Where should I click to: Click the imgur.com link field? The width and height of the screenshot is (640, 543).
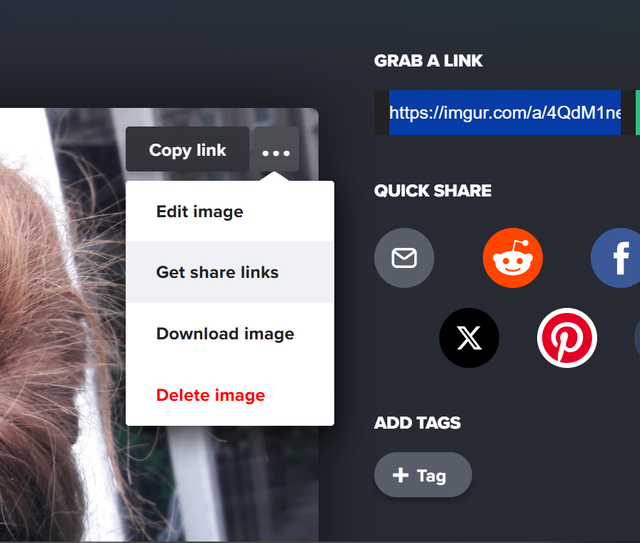click(x=505, y=113)
